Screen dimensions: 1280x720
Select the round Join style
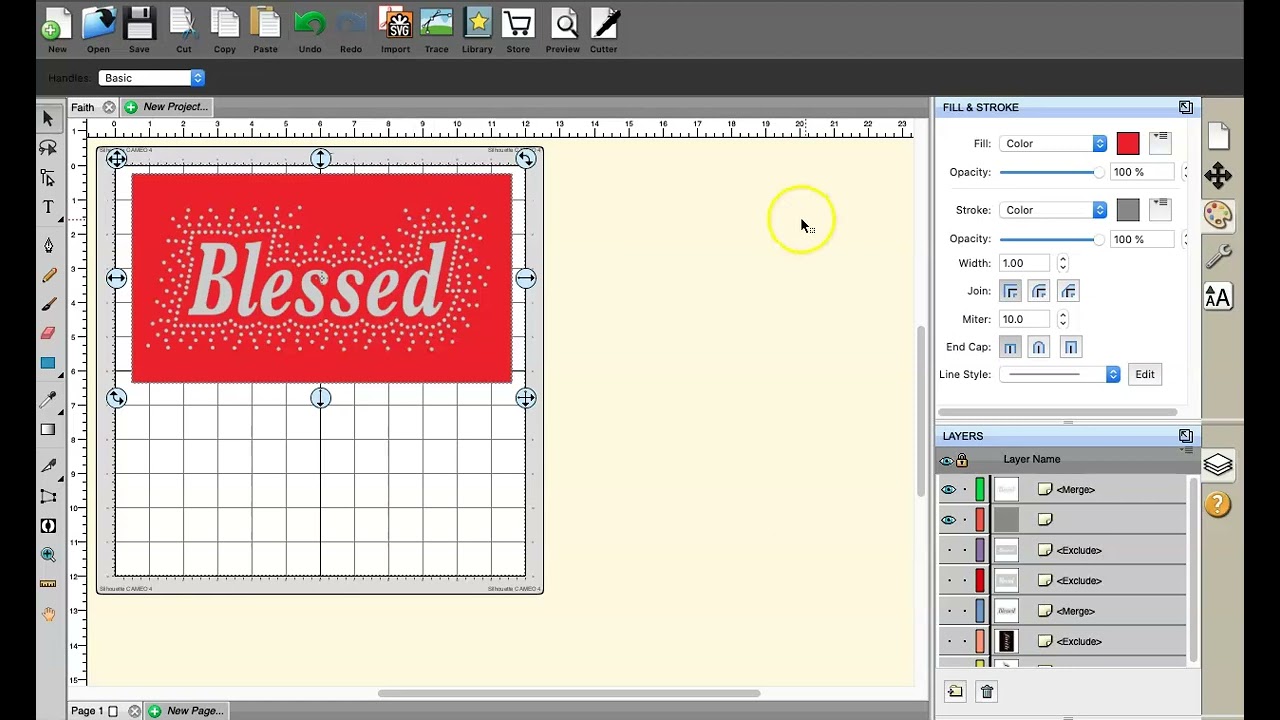pyautogui.click(x=1039, y=291)
